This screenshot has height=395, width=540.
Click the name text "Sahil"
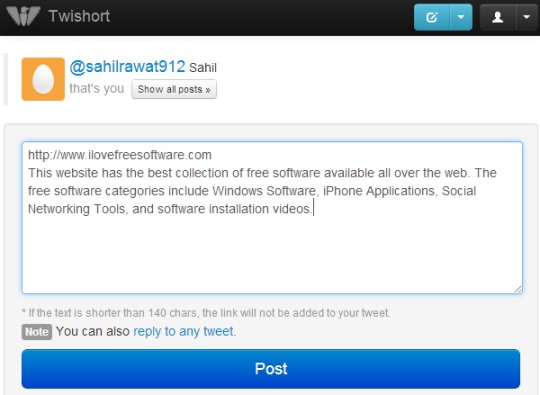[x=203, y=67]
